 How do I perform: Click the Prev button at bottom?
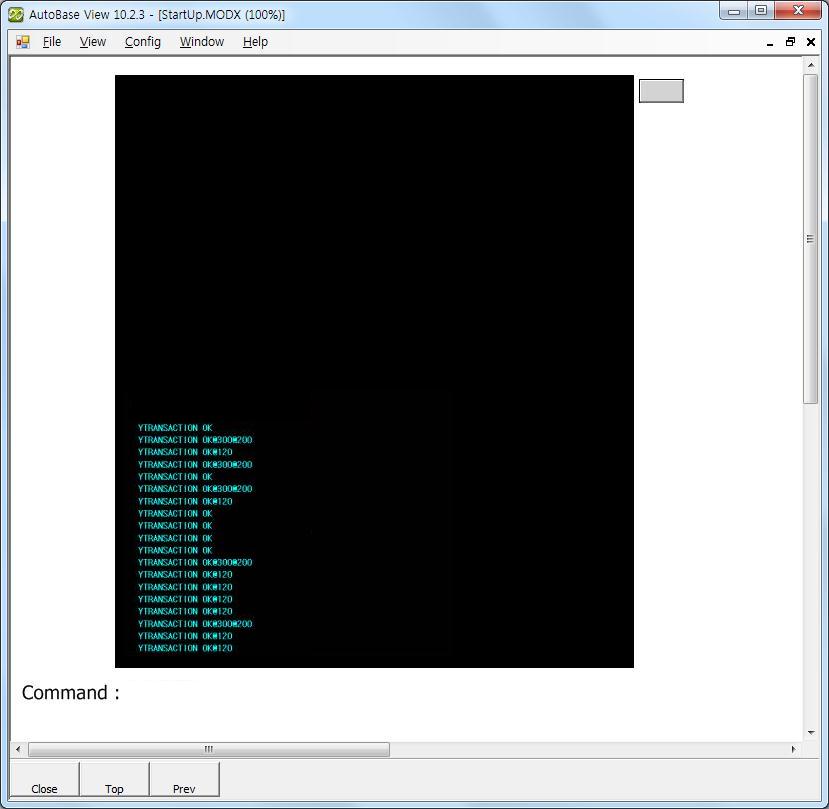click(184, 779)
